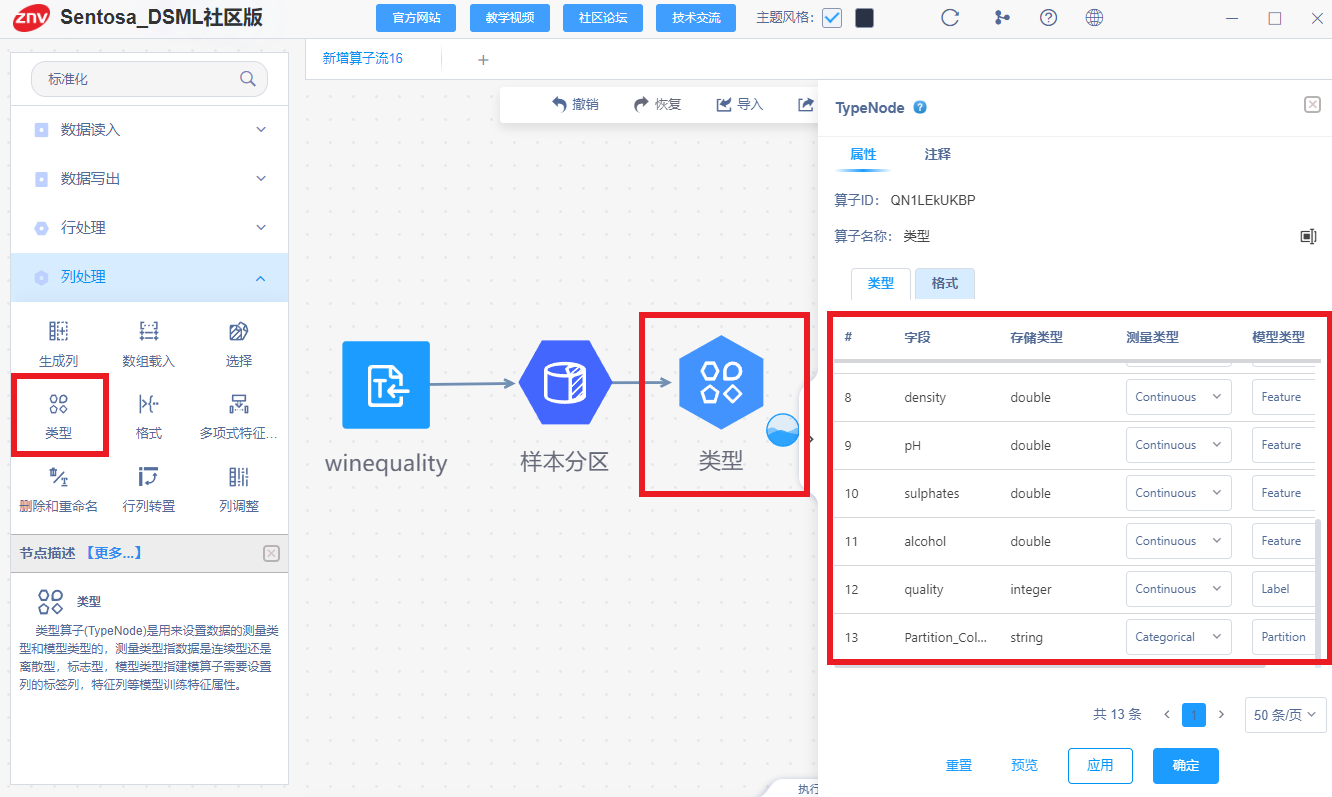Click the 重置 reset link
This screenshot has height=797, width=1332.
tap(959, 765)
